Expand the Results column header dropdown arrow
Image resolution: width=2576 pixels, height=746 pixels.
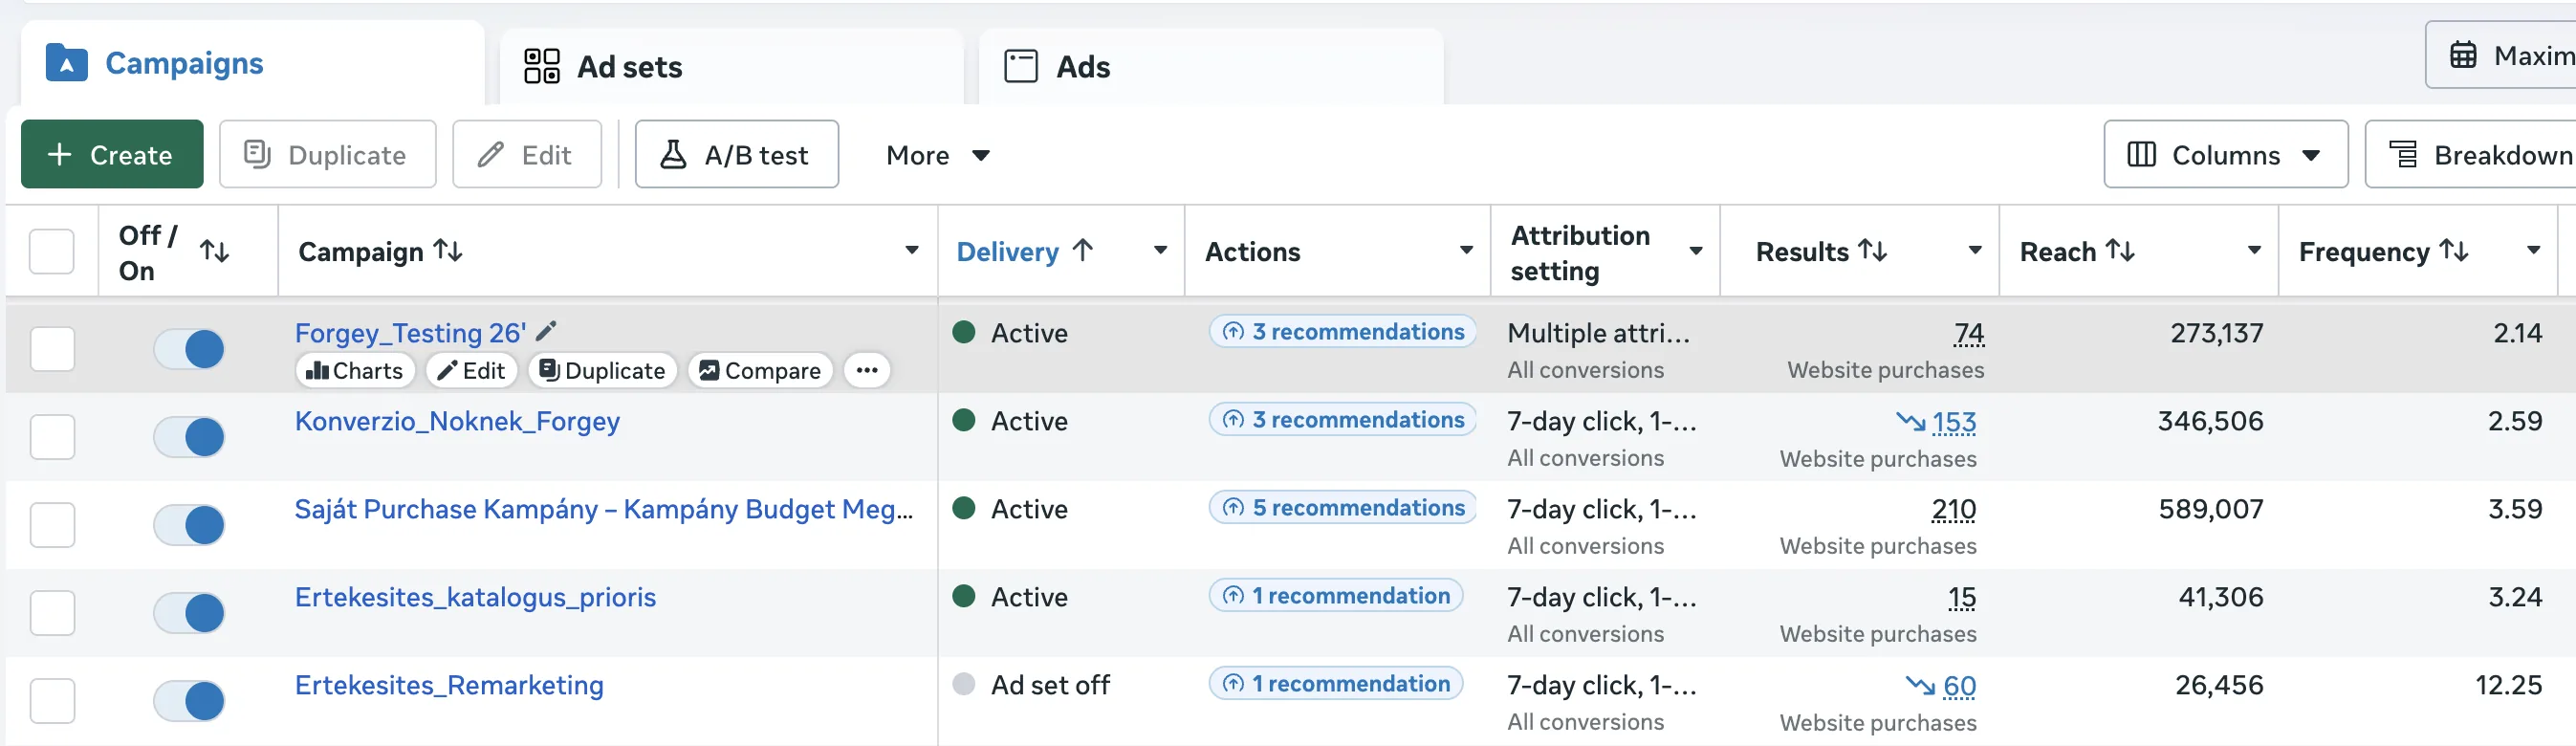[1975, 250]
